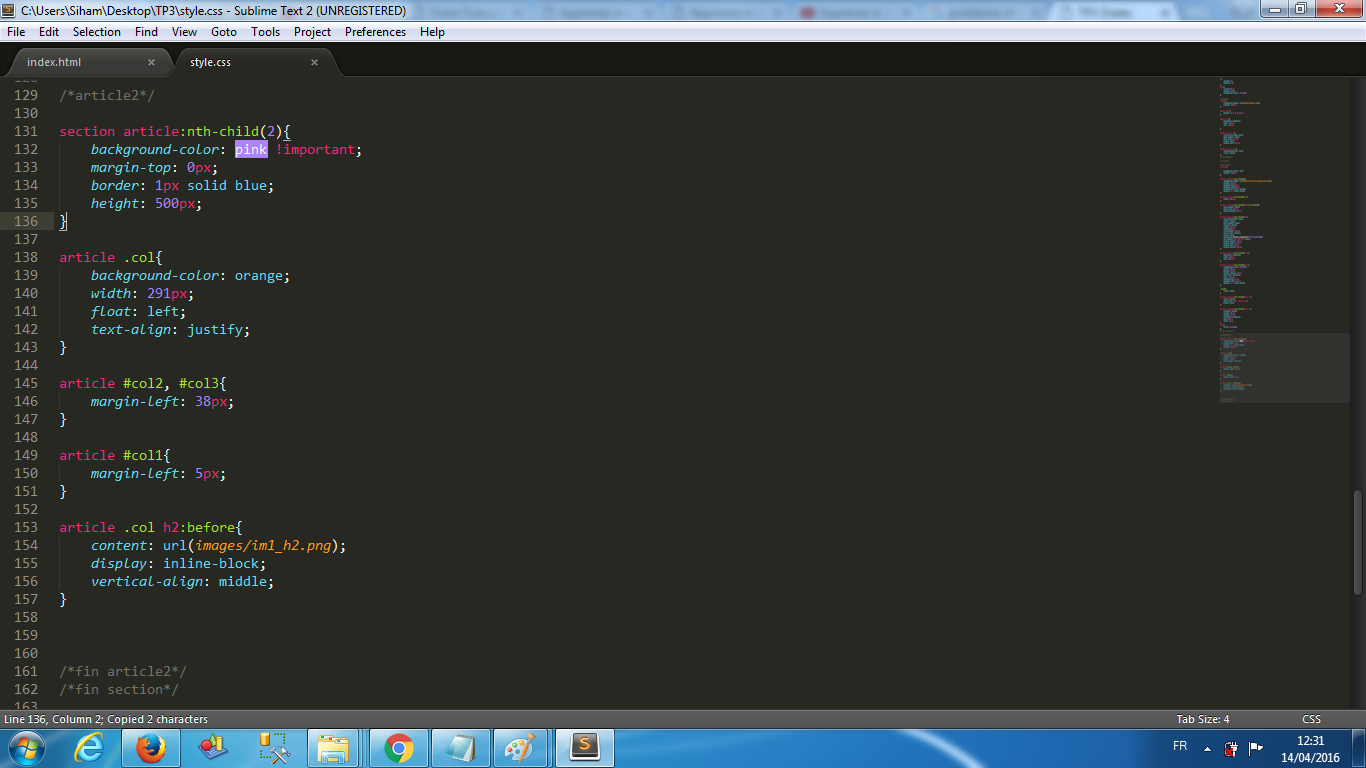Open the CSS syntax selector
Screen dimensions: 1366x768
pos(1311,718)
